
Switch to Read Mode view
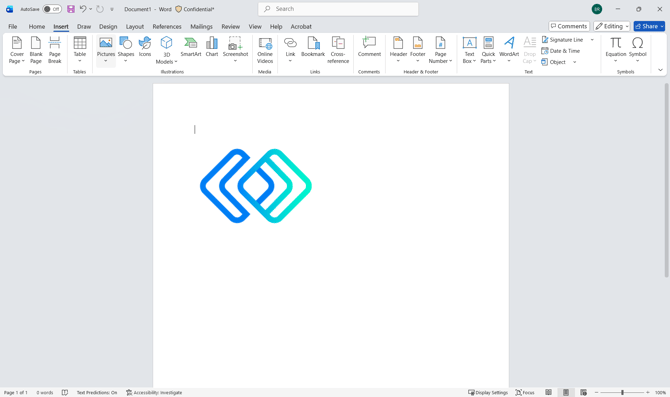548,392
